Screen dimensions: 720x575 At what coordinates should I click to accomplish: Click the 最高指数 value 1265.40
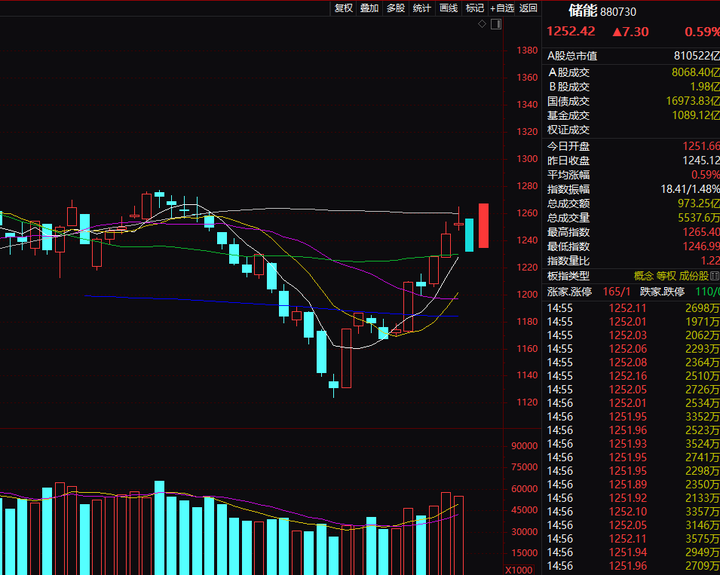click(x=701, y=232)
